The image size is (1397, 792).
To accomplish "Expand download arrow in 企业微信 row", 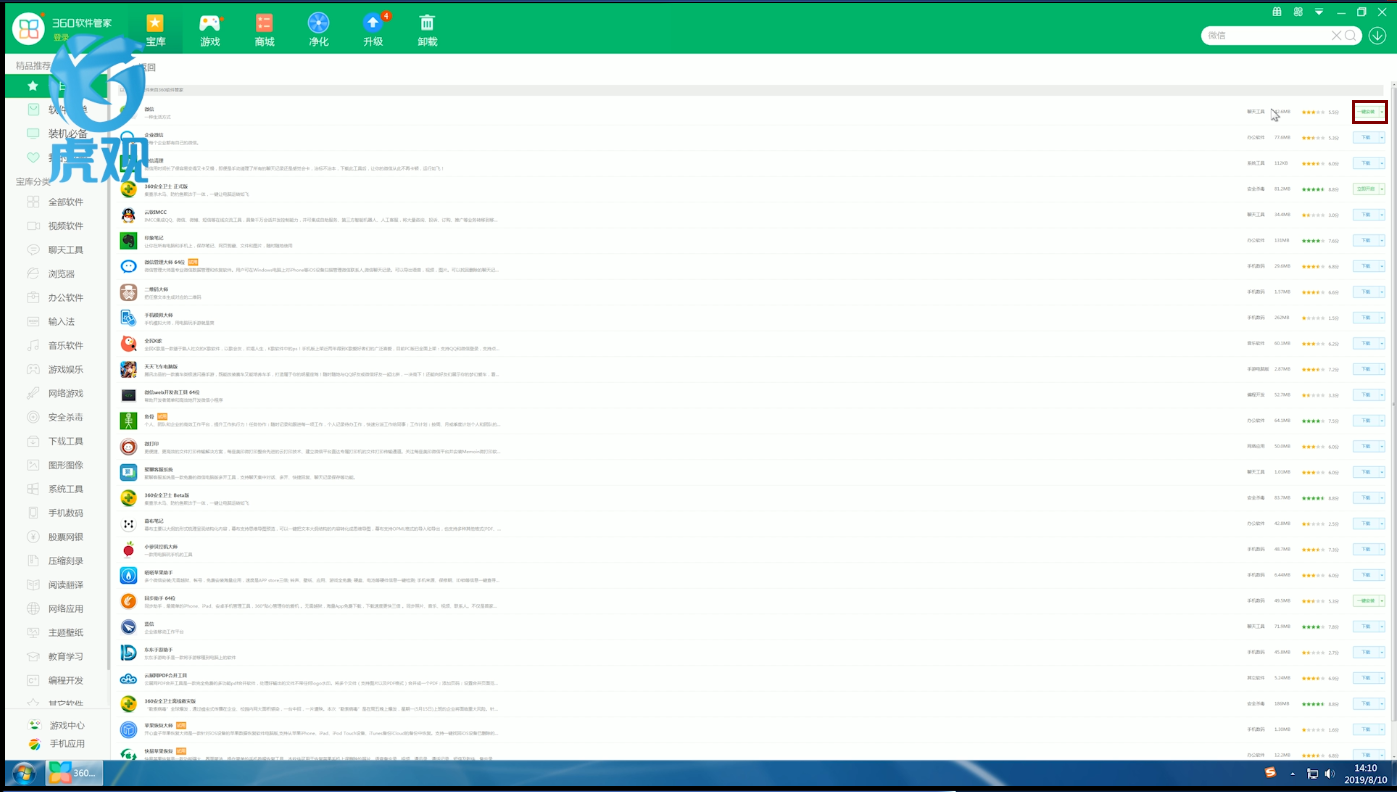I will coord(1382,138).
